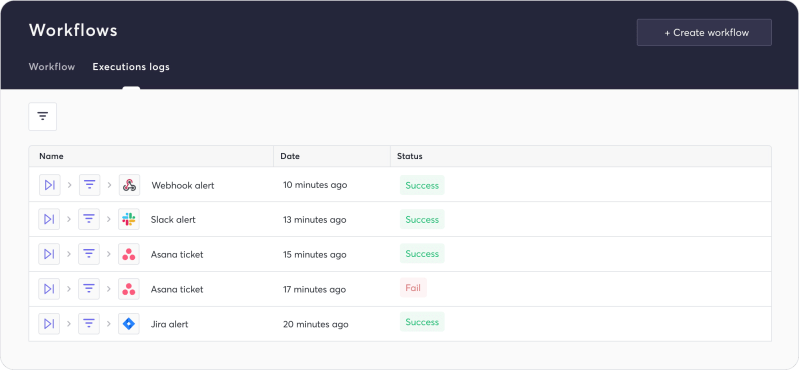Click Success status of Jira alert
The height and width of the screenshot is (370, 799).
tap(422, 322)
